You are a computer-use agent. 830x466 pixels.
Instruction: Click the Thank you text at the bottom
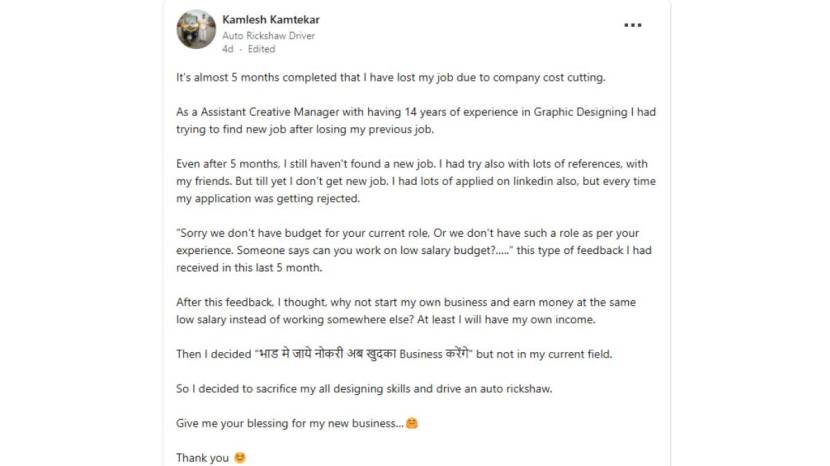tap(201, 457)
